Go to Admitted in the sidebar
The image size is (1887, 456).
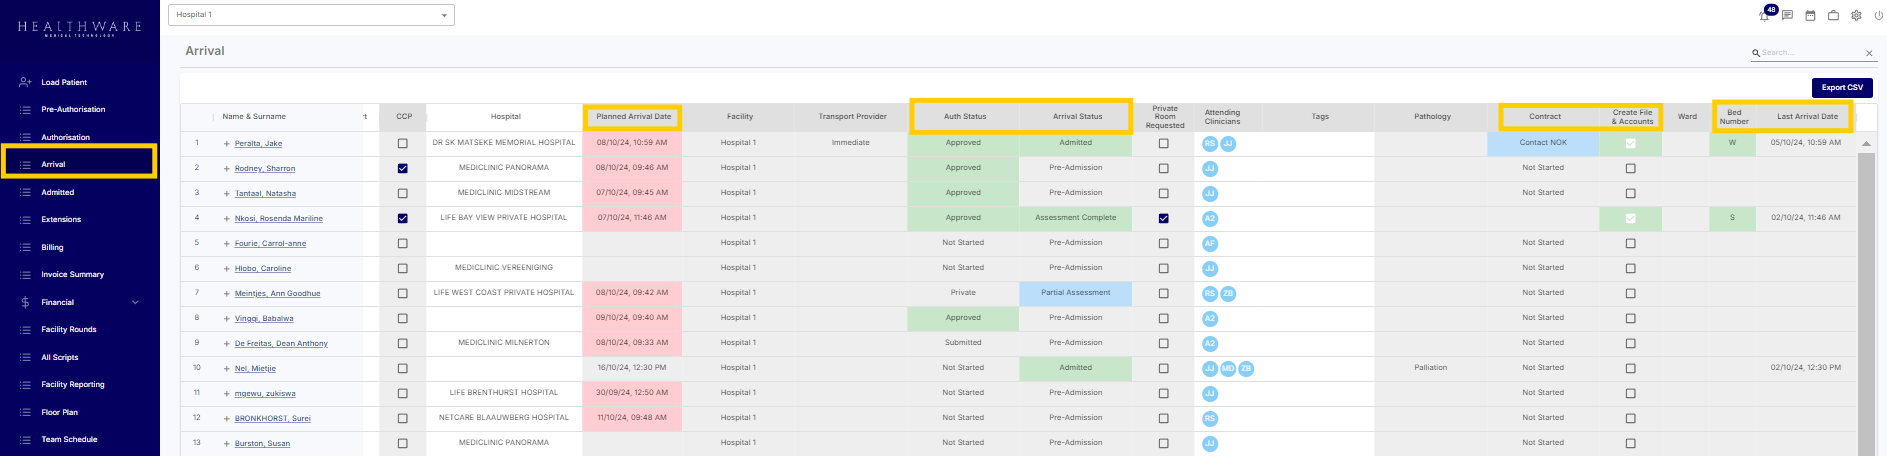point(57,192)
